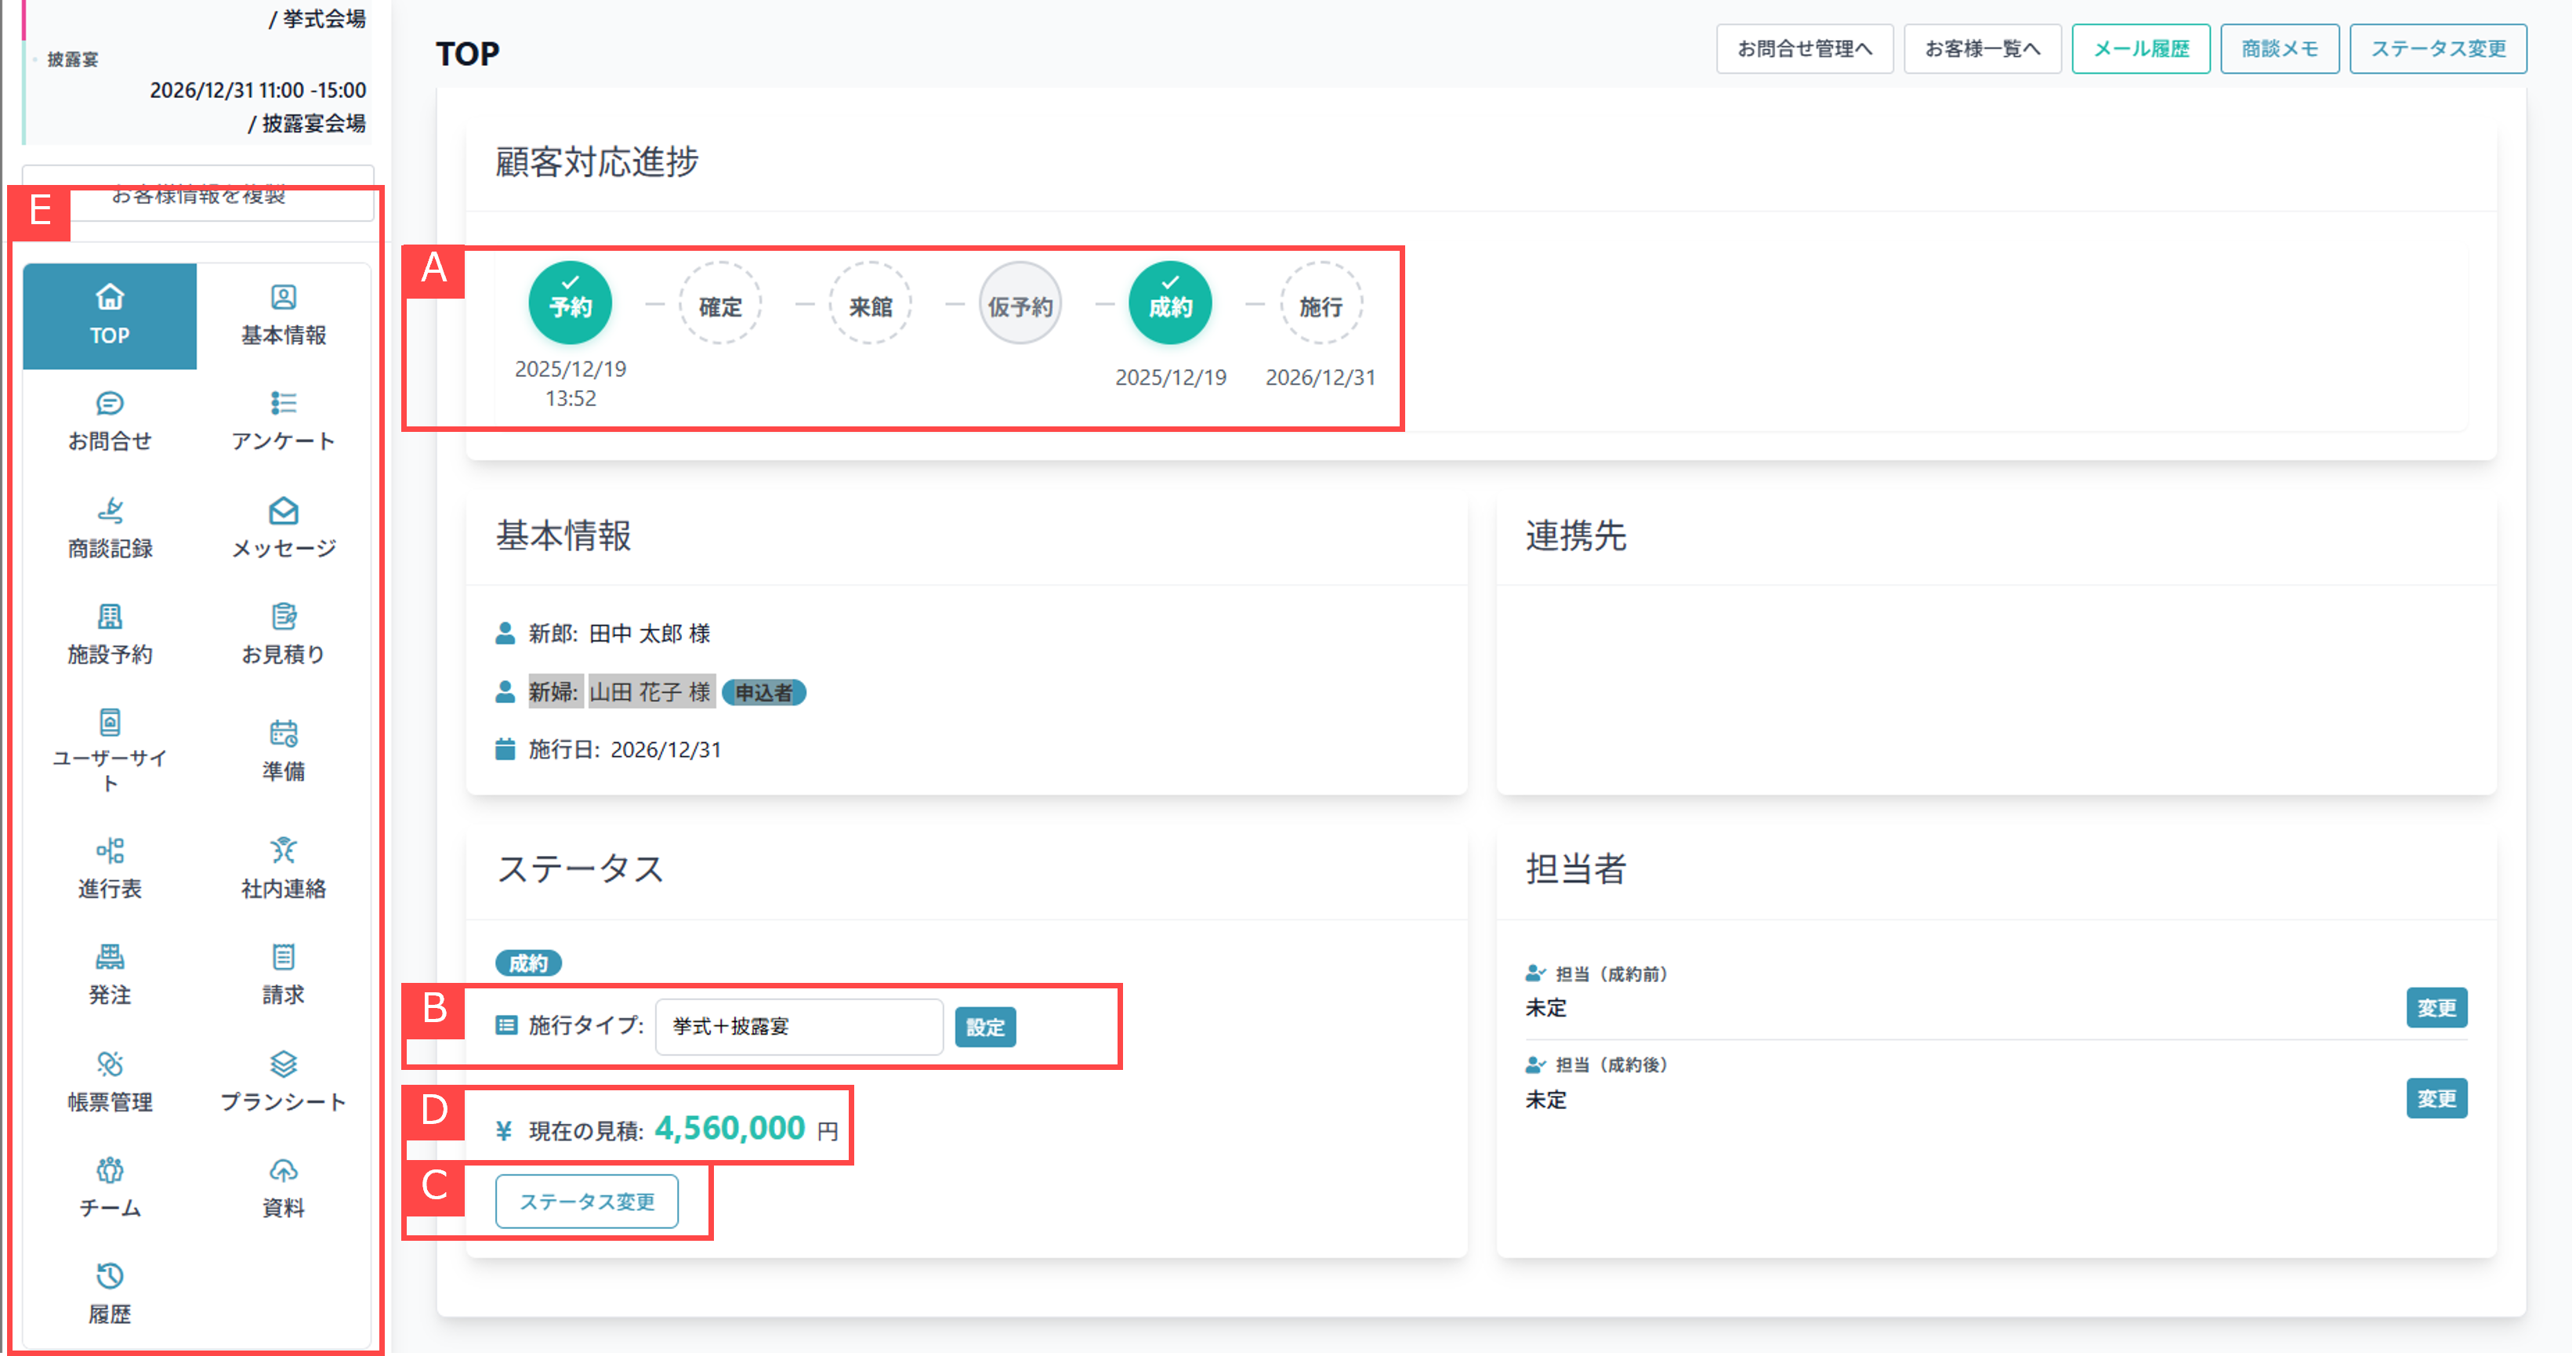Click the 仮予約 progress step circle
Screen dimensions: 2576x1356
pos(1019,305)
